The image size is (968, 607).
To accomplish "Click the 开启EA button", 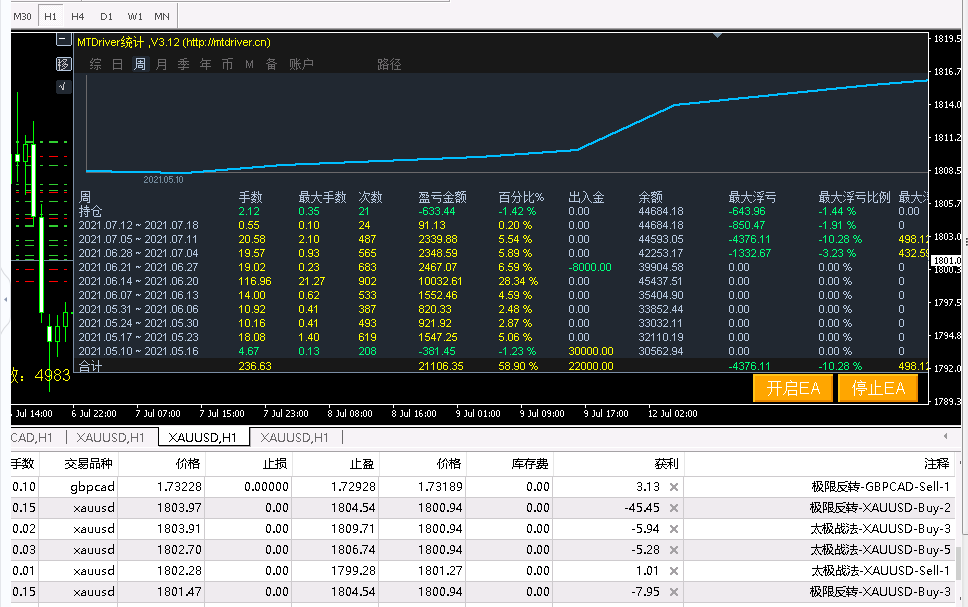I will click(x=793, y=389).
